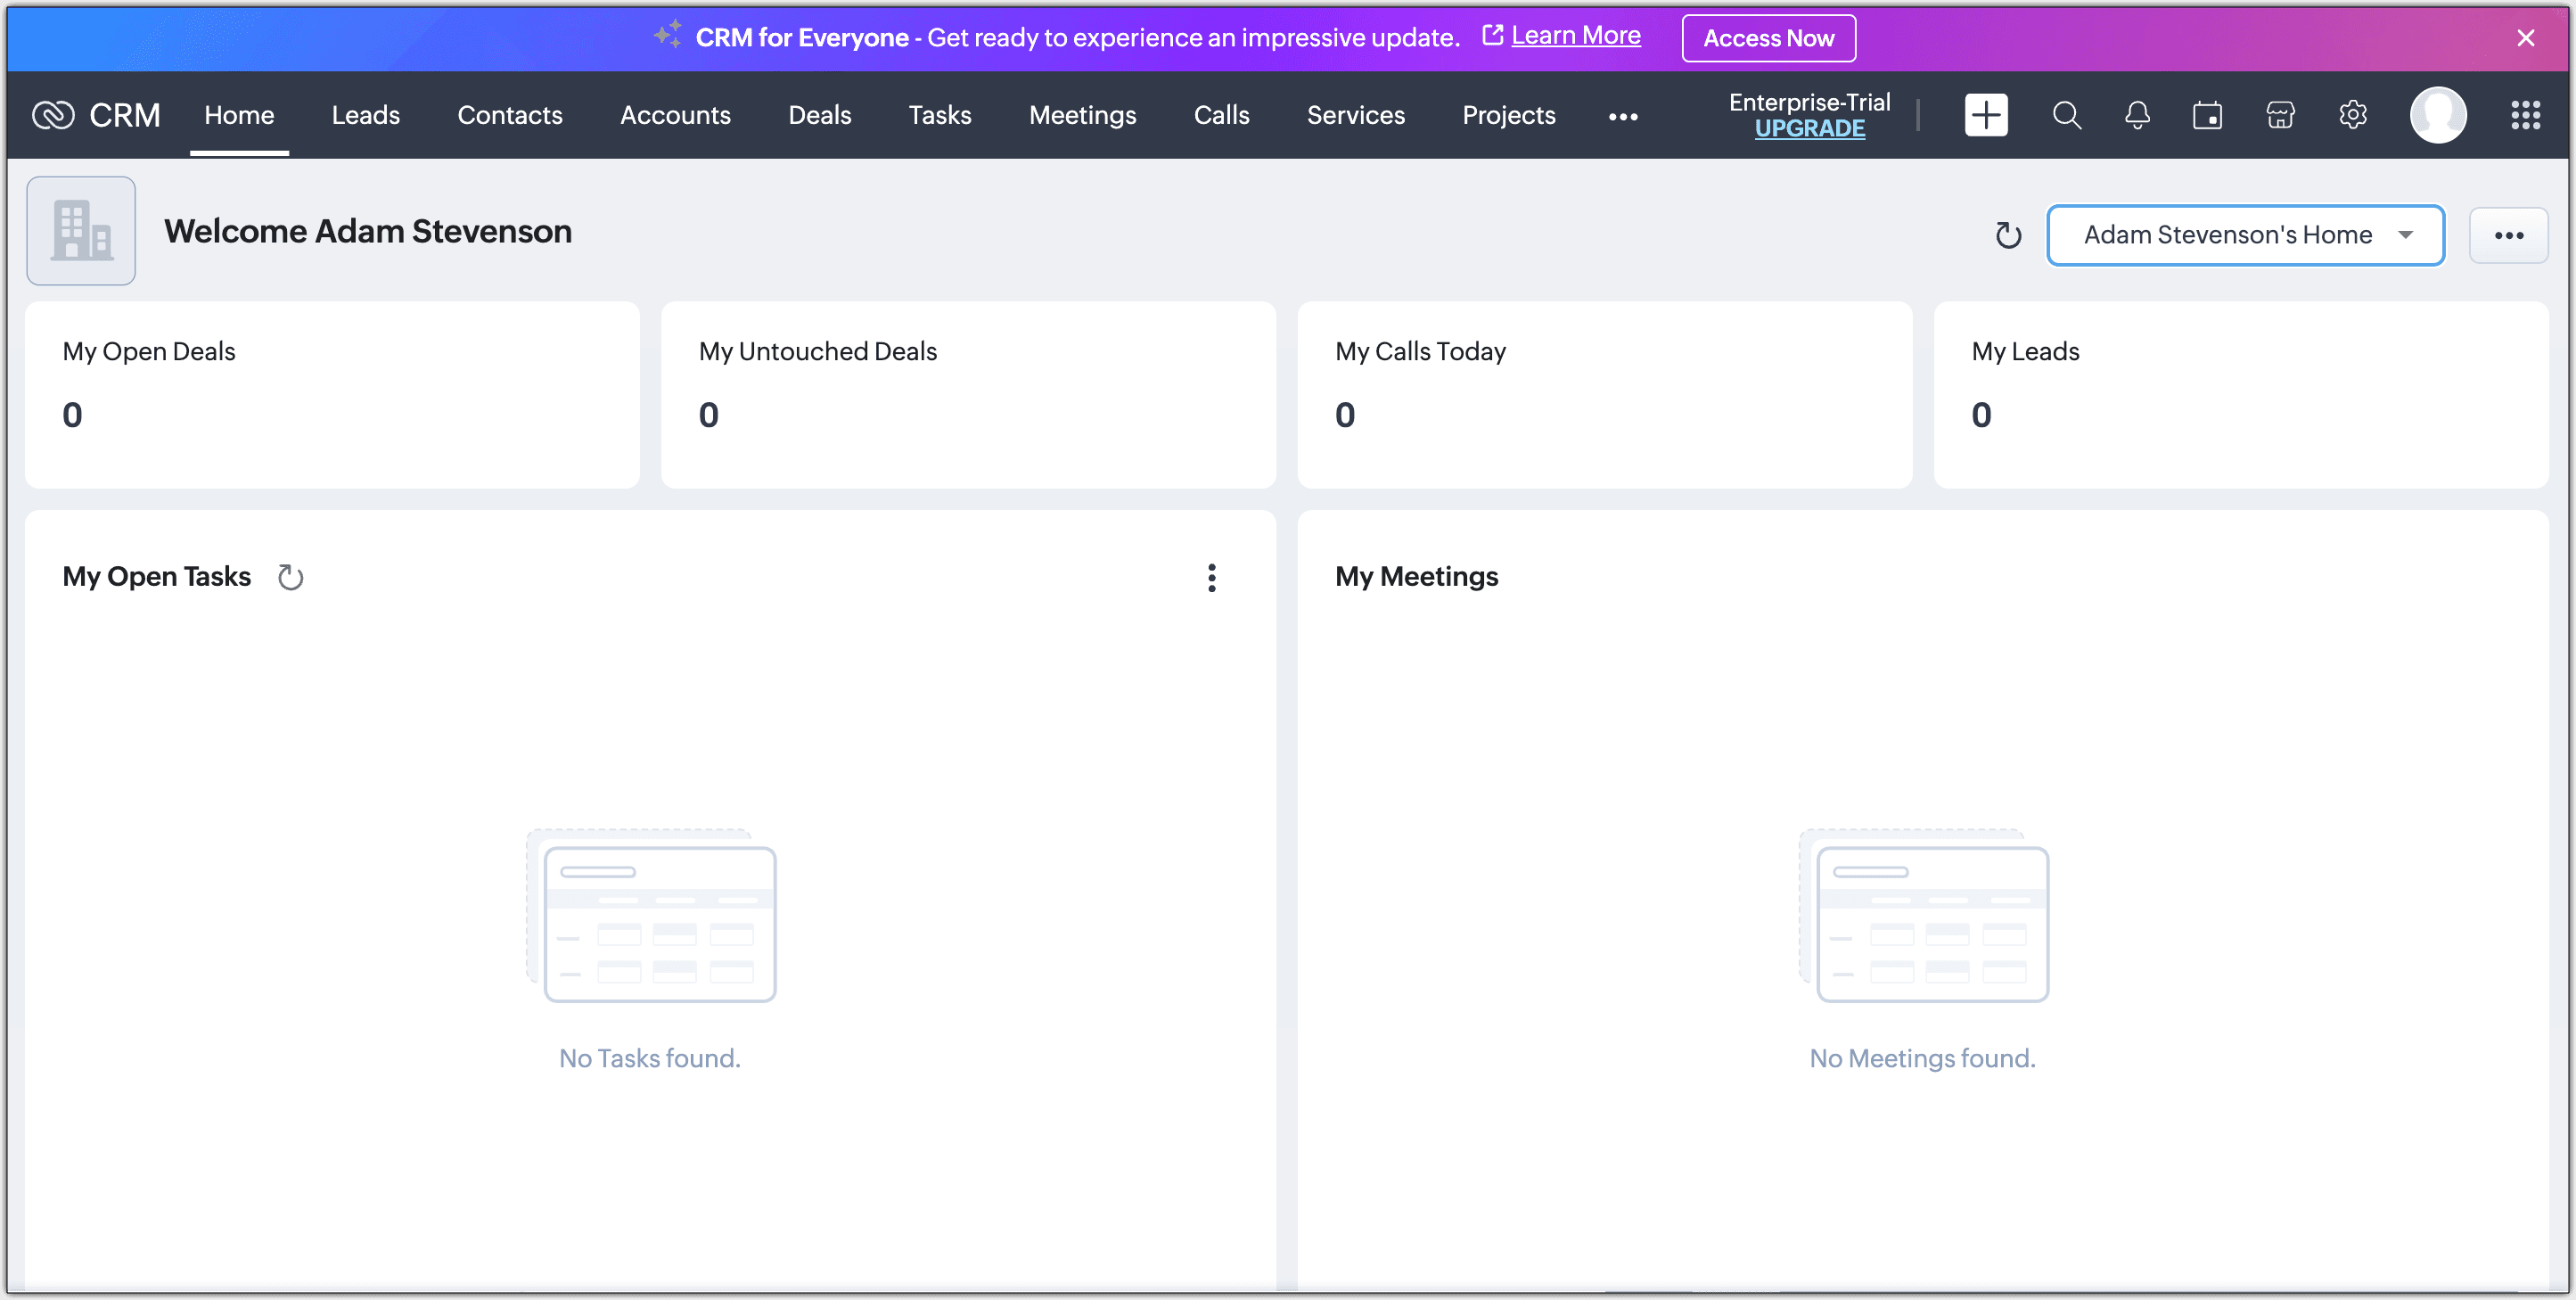
Task: Click the Enterprise-Trial label
Action: click(1809, 102)
